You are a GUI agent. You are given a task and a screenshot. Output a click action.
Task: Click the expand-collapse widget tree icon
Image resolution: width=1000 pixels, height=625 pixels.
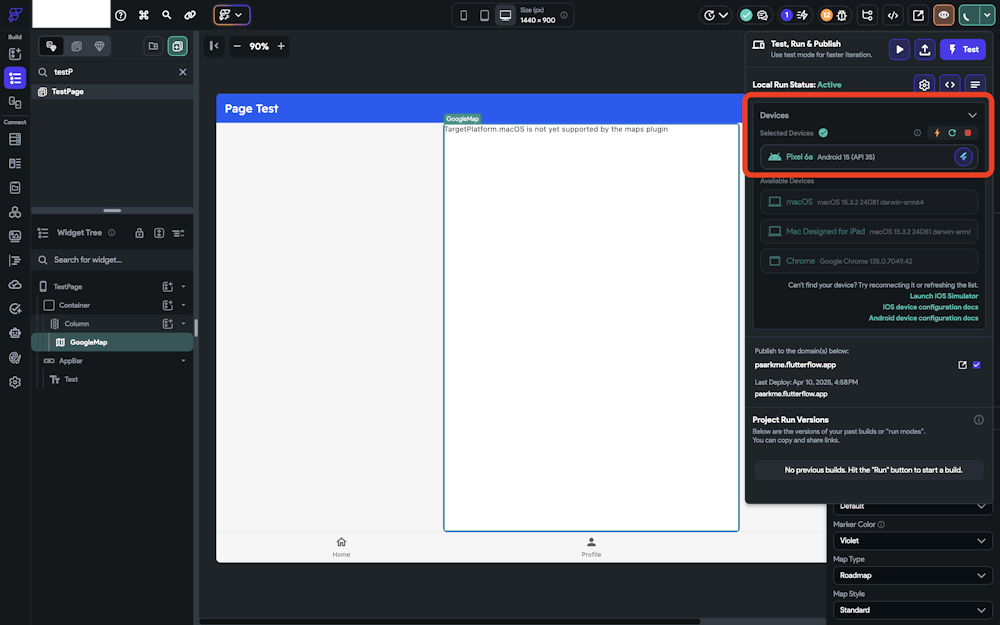[x=159, y=233]
